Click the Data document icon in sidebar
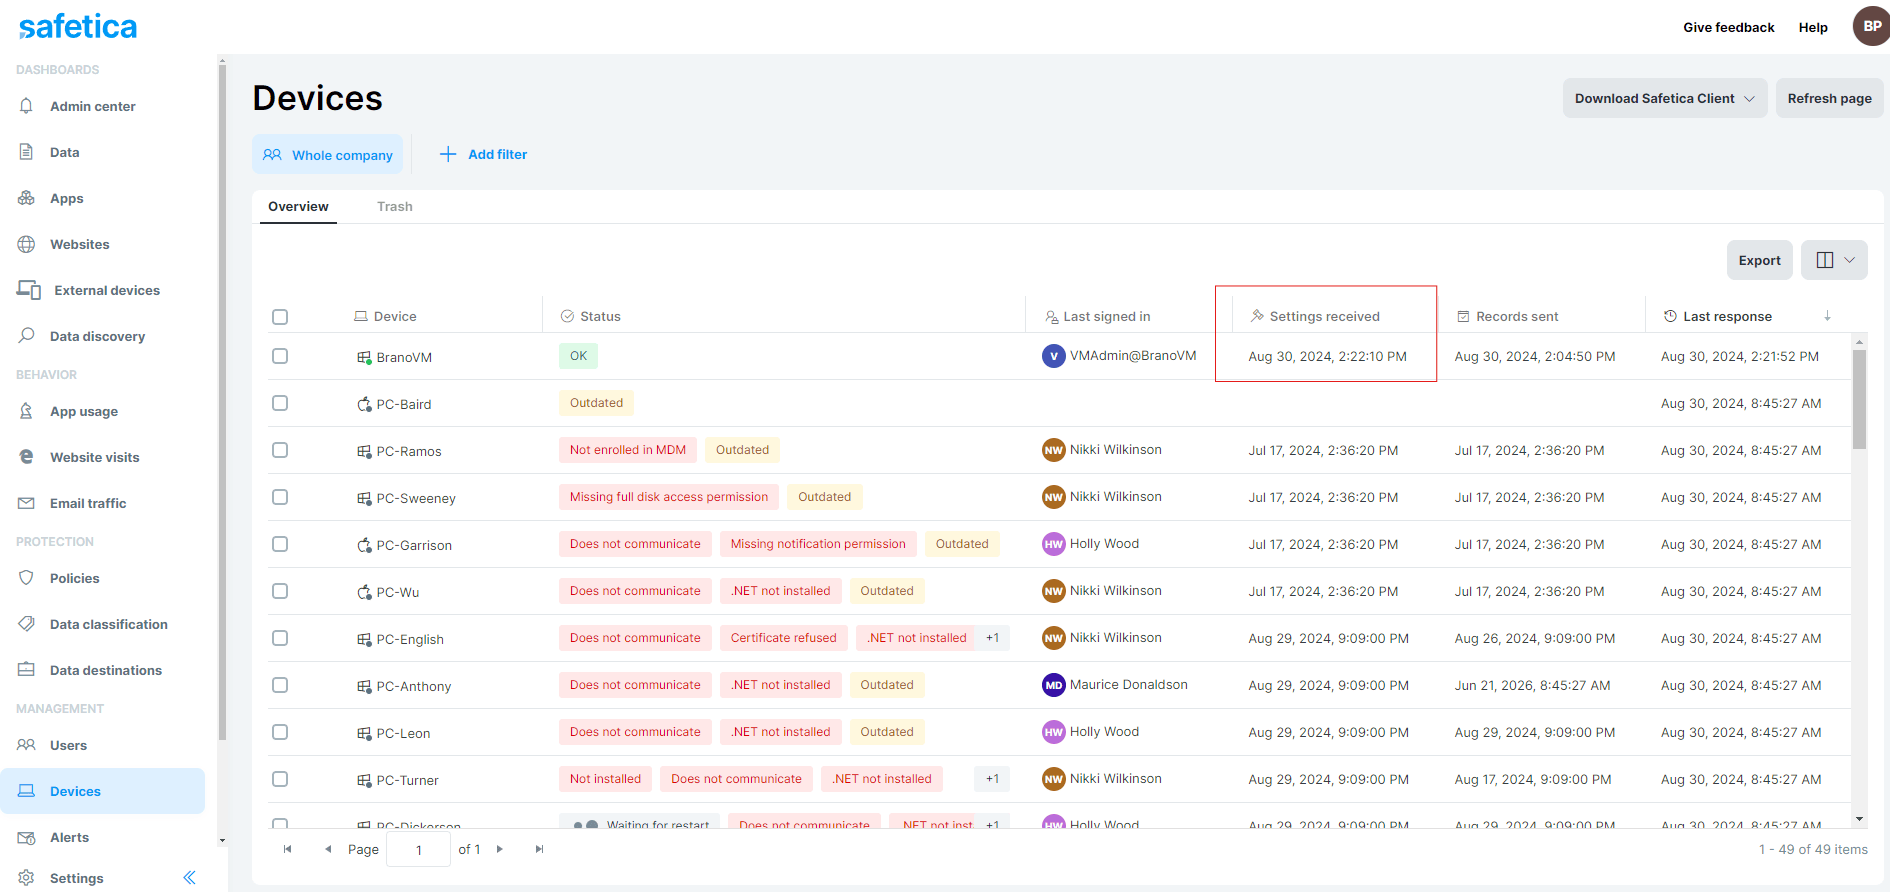Viewport: 1890px width, 892px height. click(x=26, y=152)
